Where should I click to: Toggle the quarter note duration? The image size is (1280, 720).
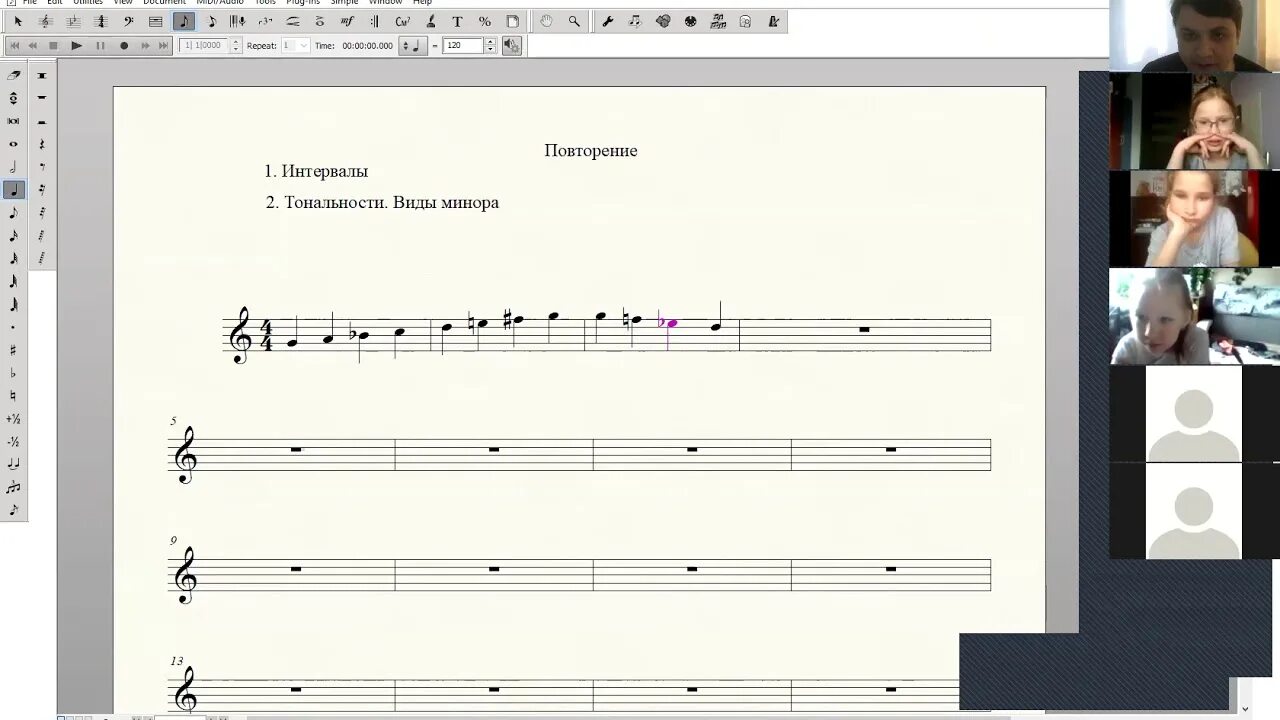click(13, 190)
